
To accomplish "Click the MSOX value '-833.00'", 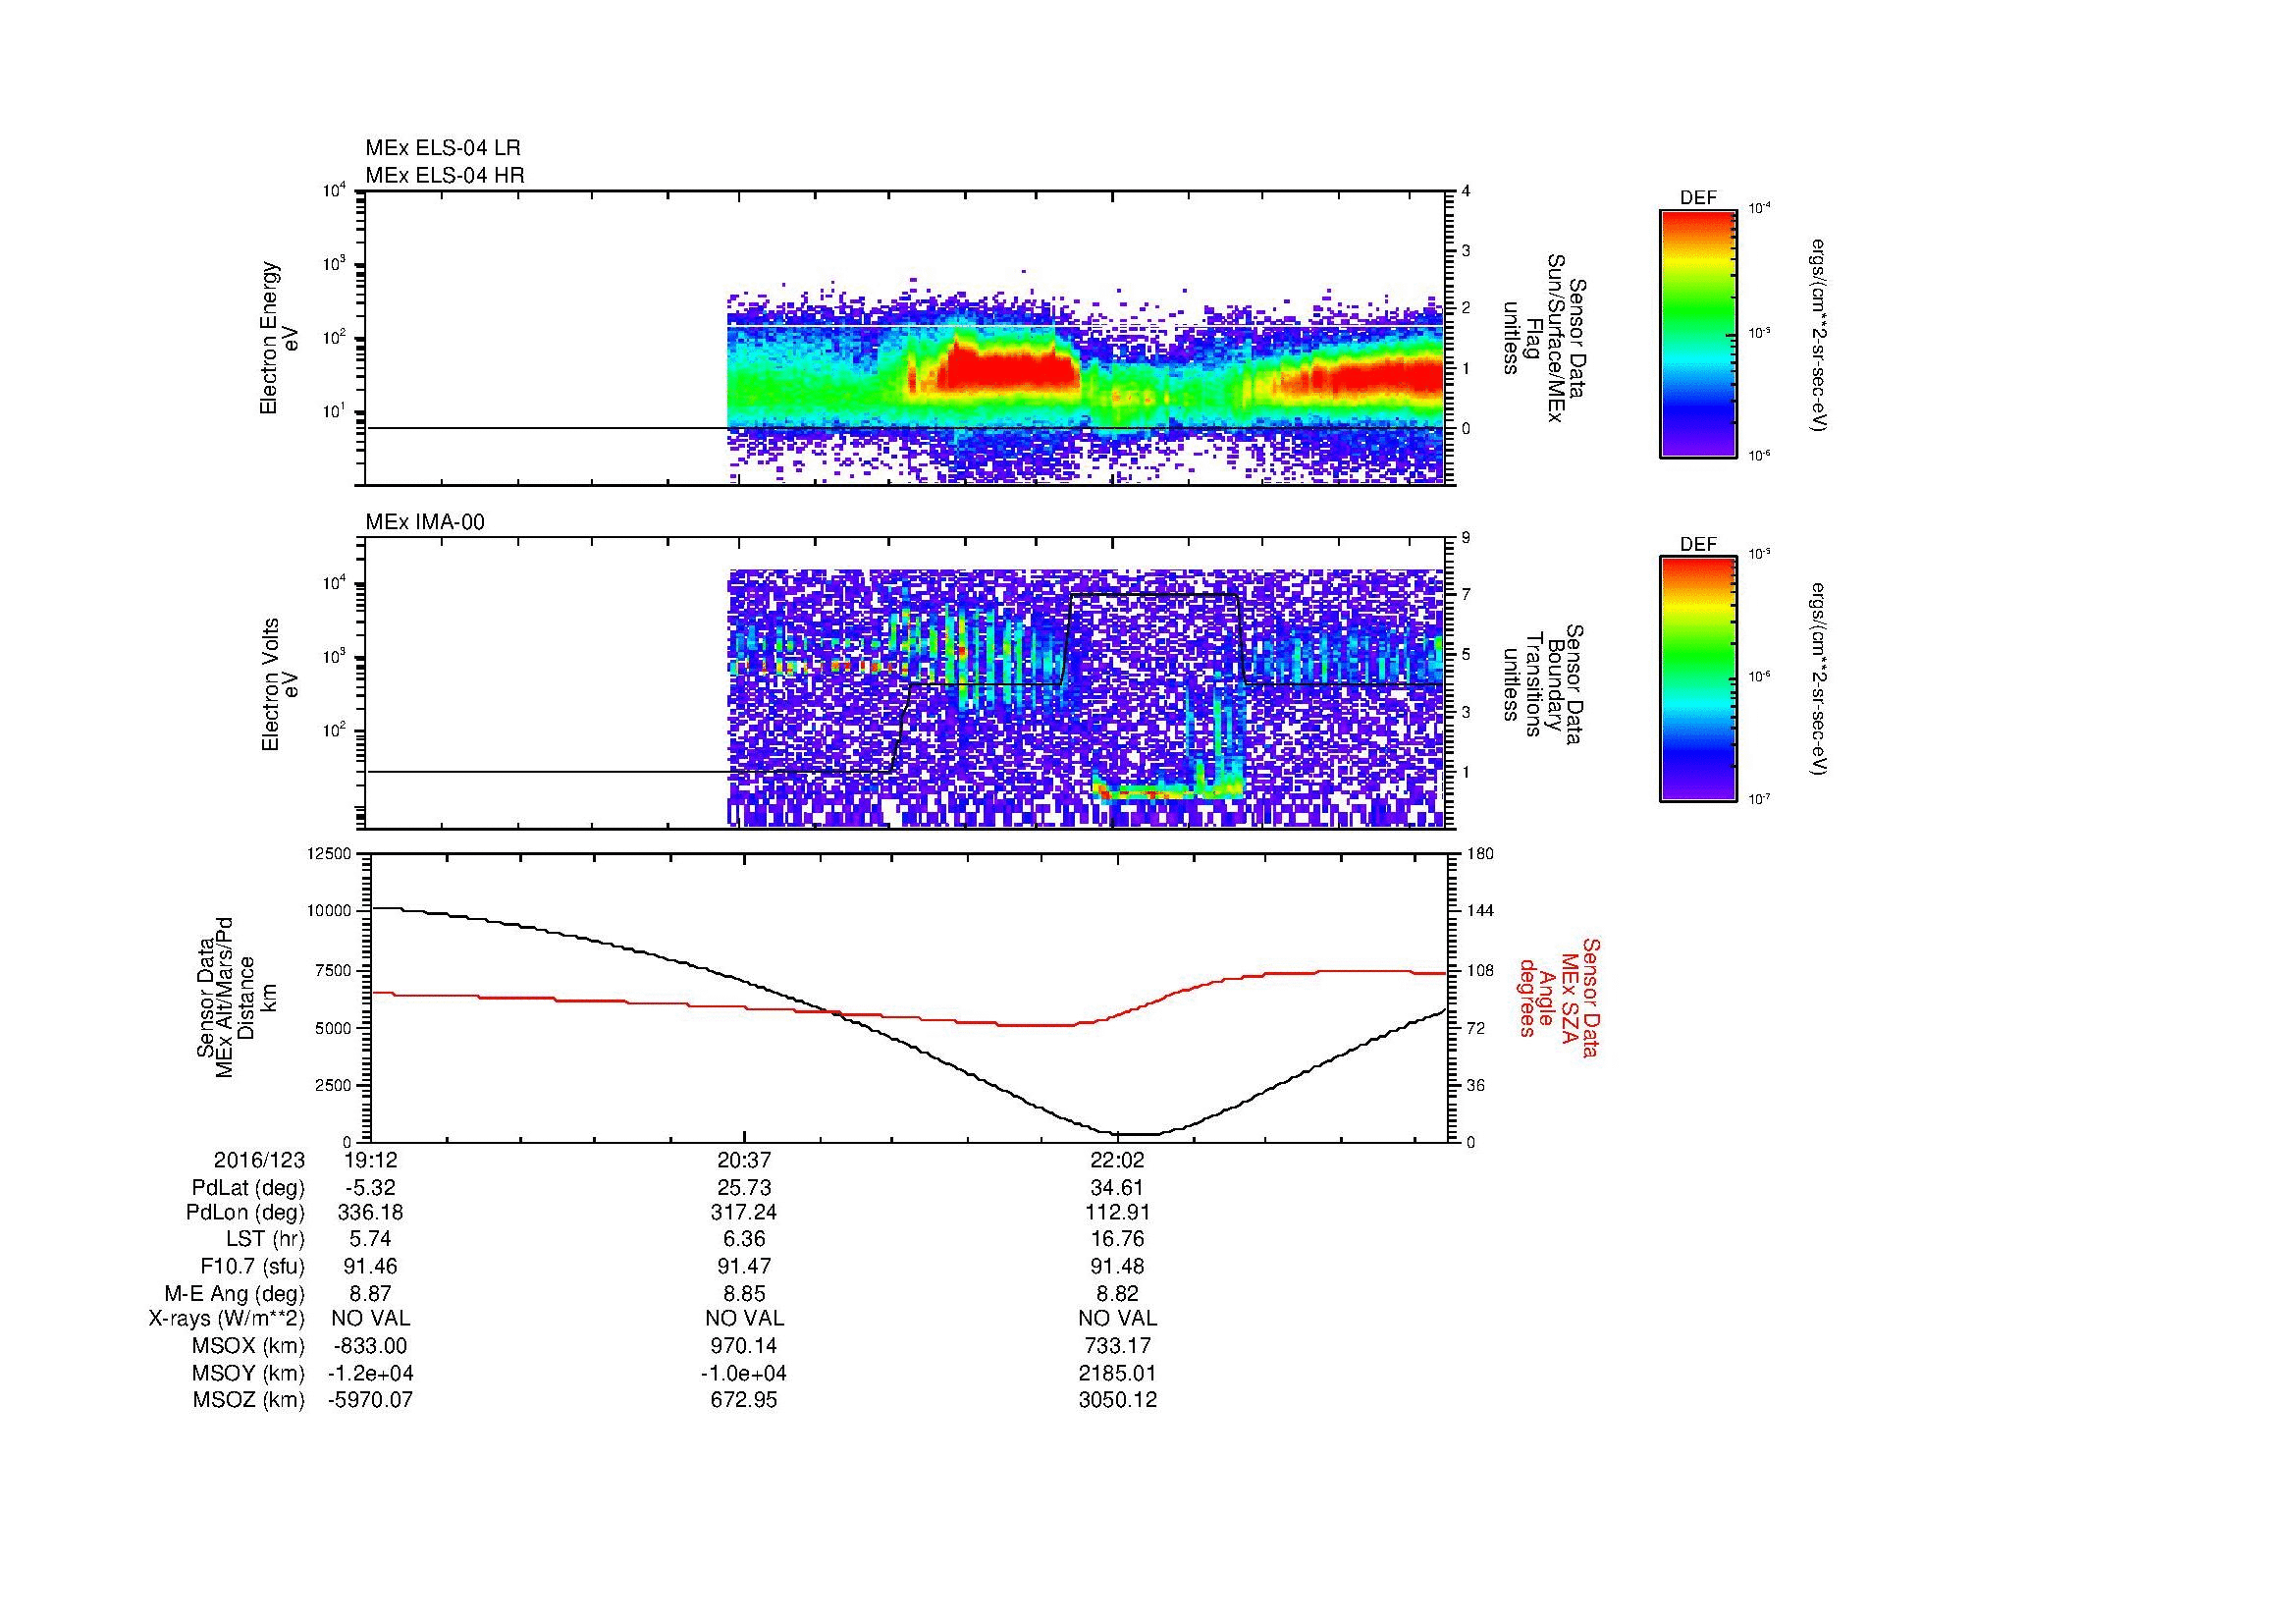I will click(x=370, y=1346).
